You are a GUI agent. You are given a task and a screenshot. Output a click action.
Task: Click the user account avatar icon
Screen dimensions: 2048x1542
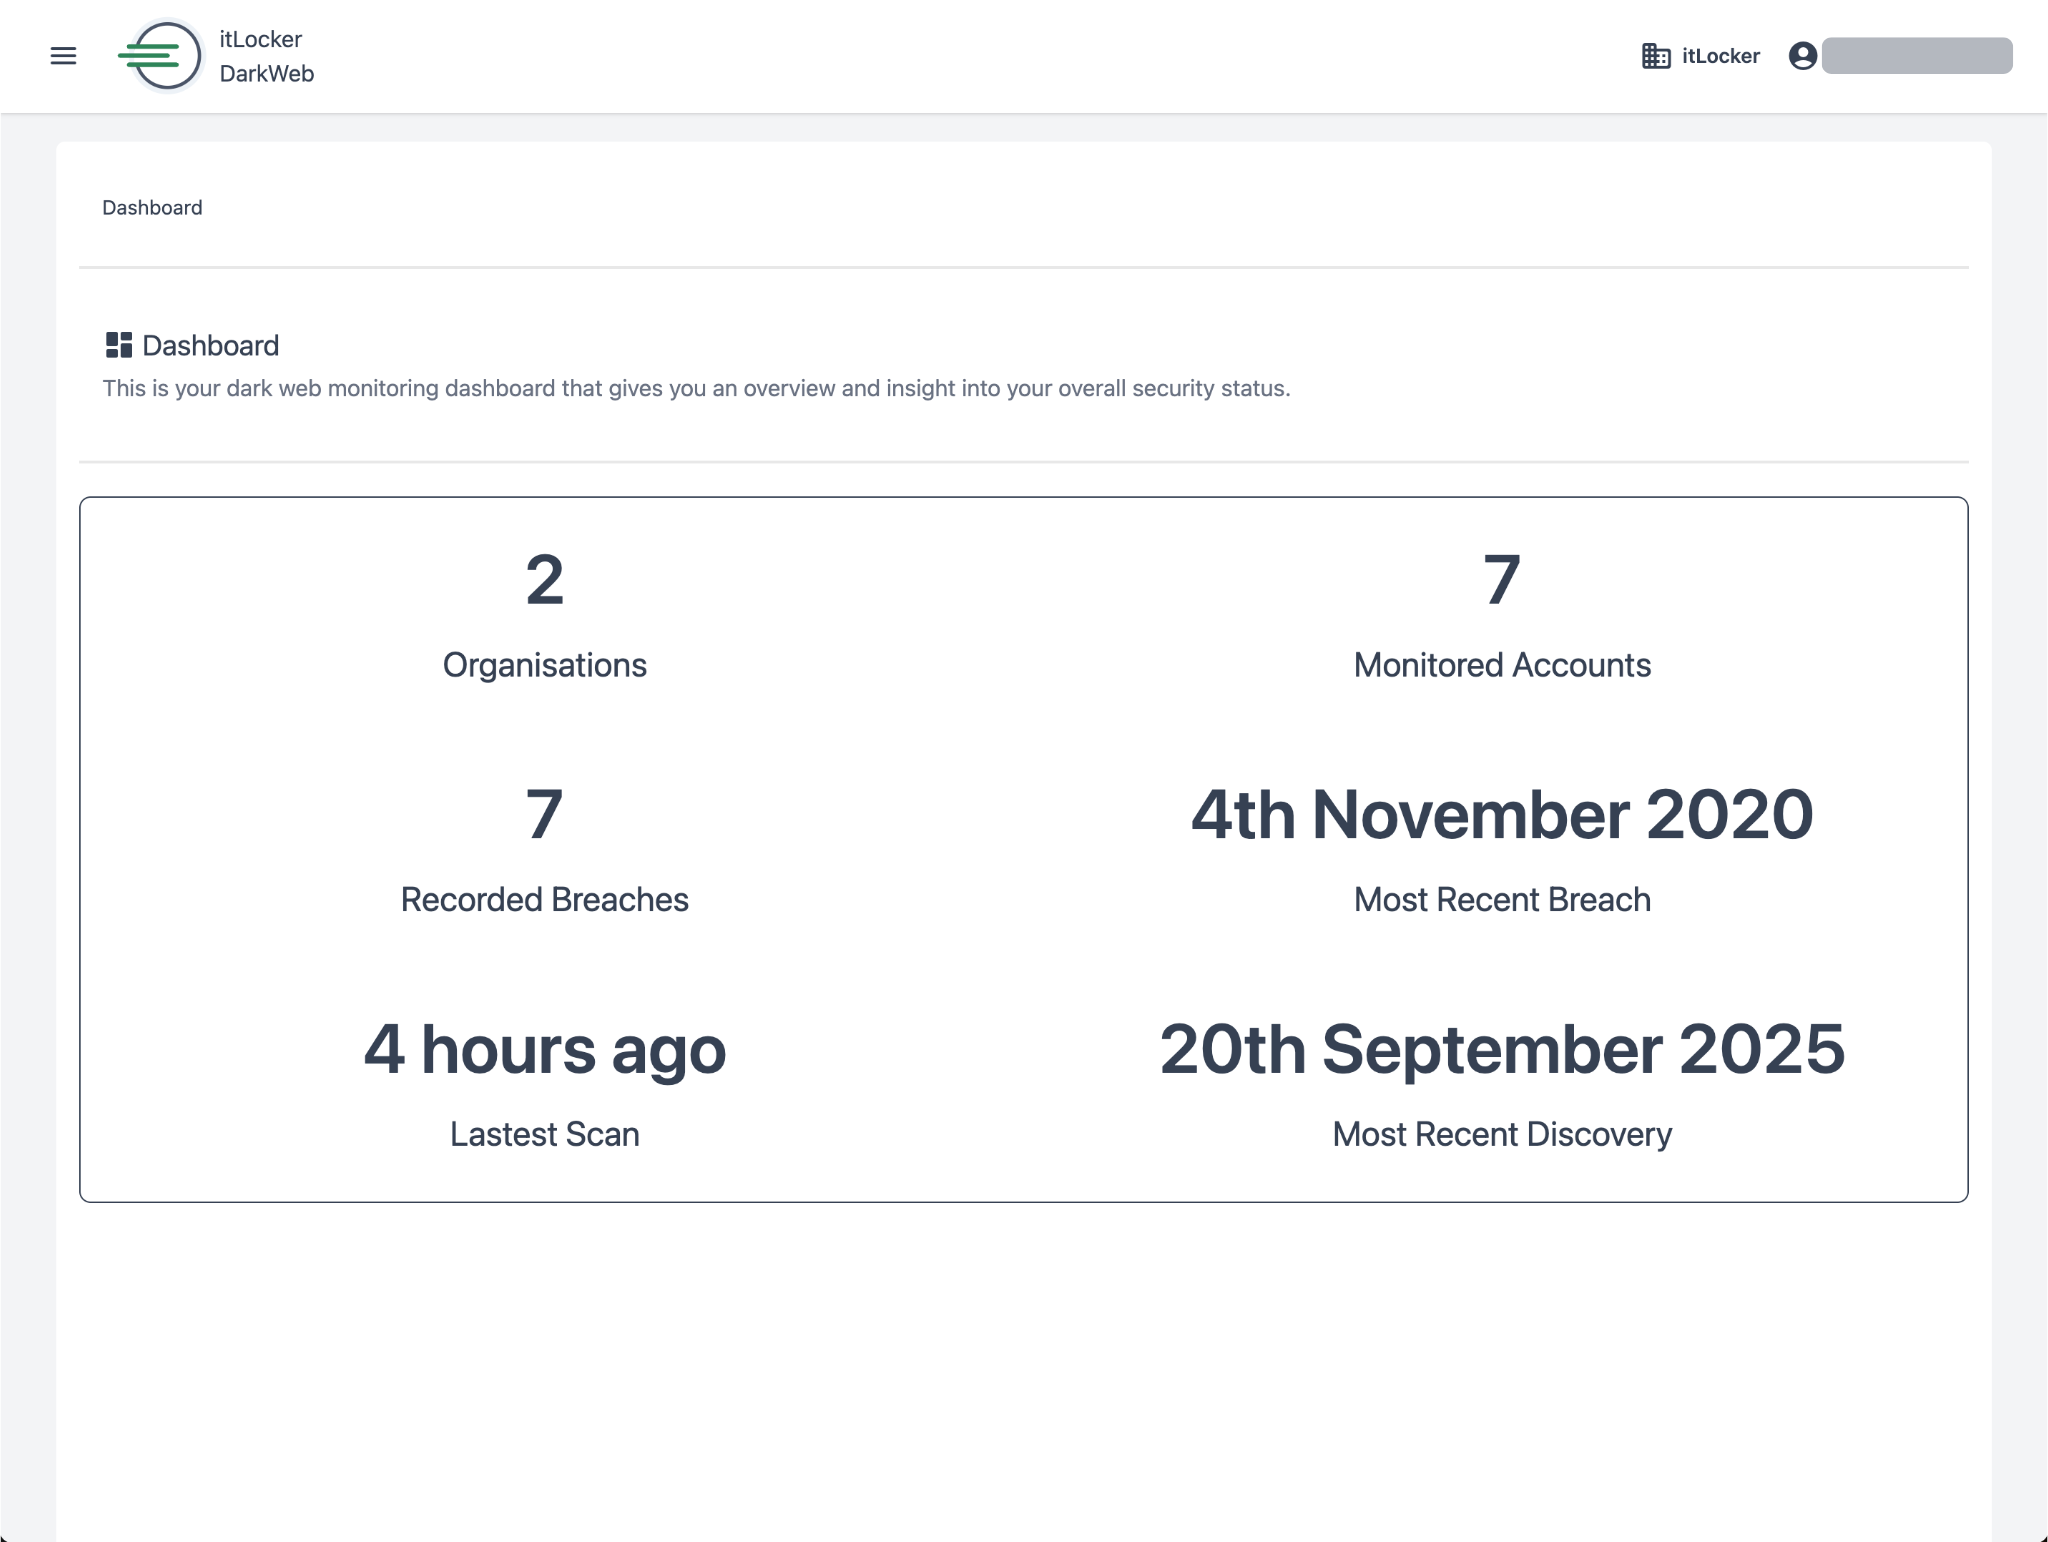(x=1802, y=56)
